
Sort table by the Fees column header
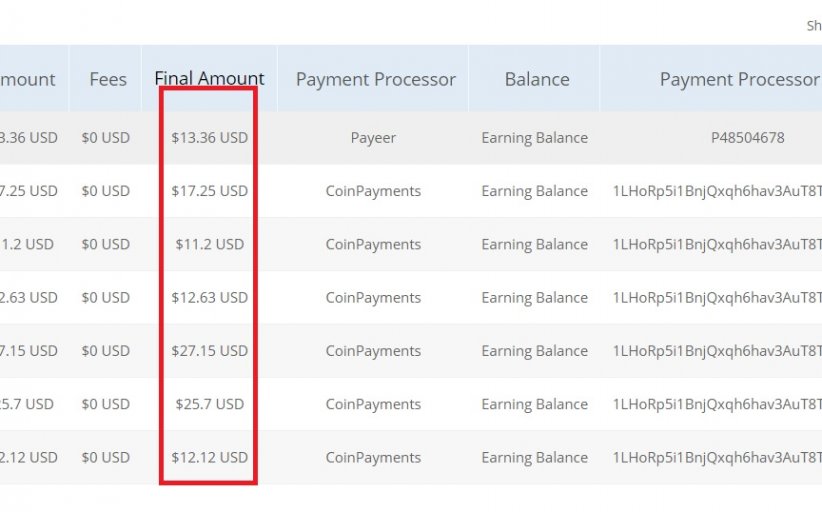[x=108, y=80]
